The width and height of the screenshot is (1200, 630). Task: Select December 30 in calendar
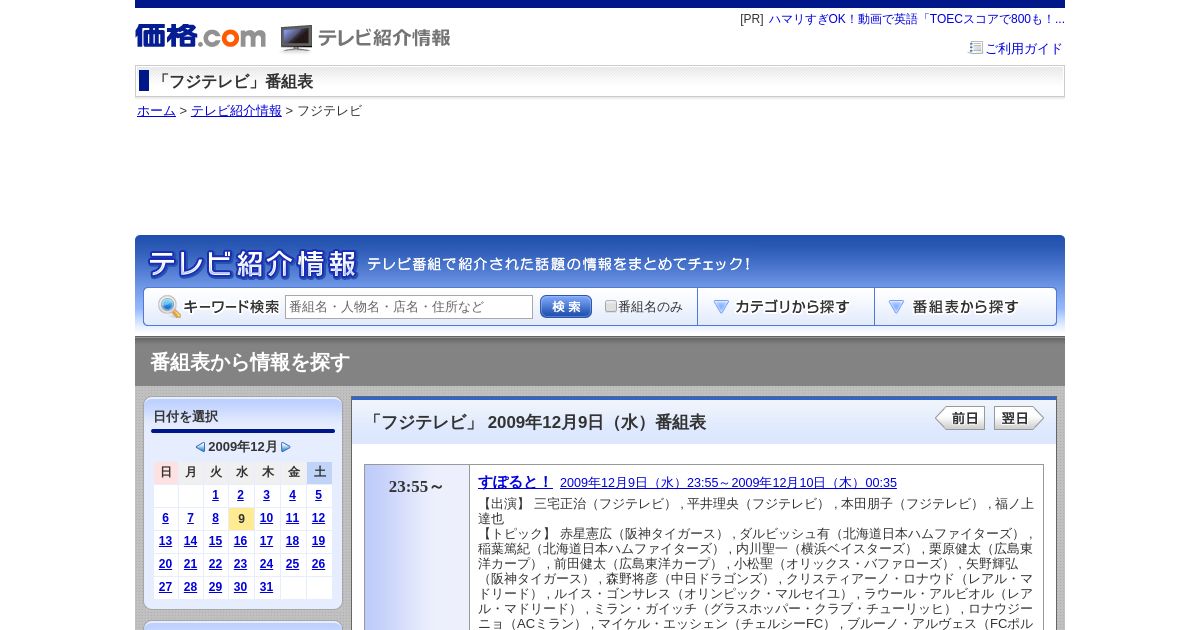240,587
